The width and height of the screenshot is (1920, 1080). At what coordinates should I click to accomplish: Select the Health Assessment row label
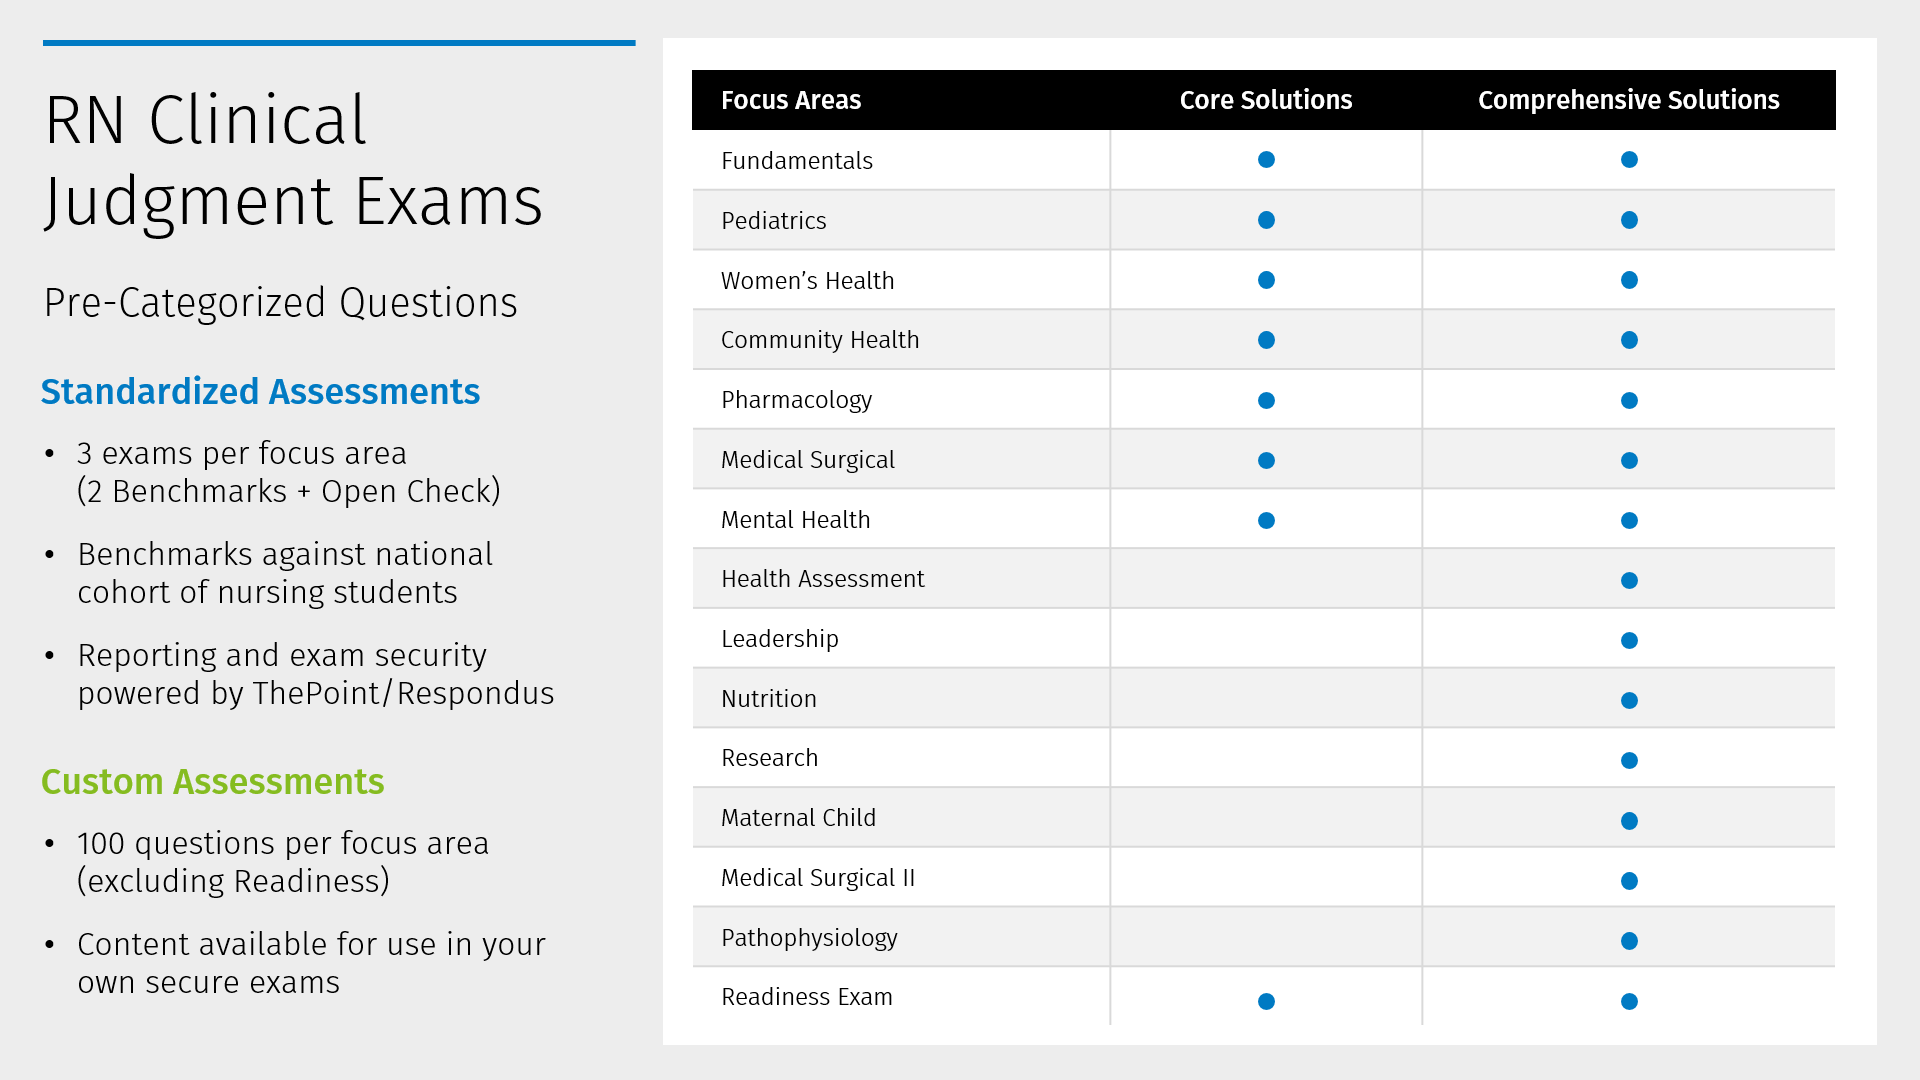pyautogui.click(x=823, y=579)
